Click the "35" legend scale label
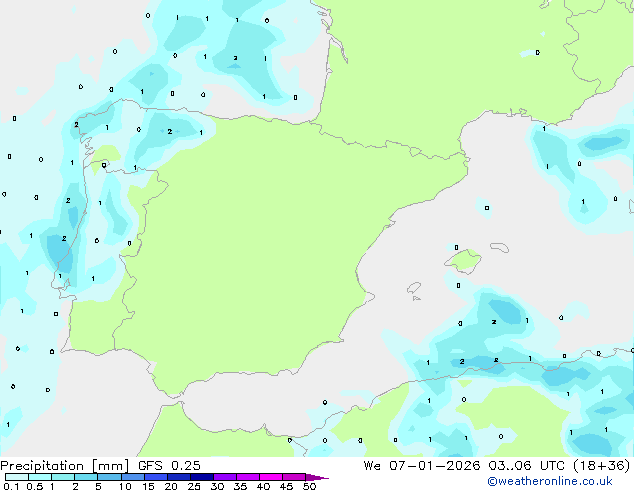The image size is (634, 490). click(x=240, y=486)
